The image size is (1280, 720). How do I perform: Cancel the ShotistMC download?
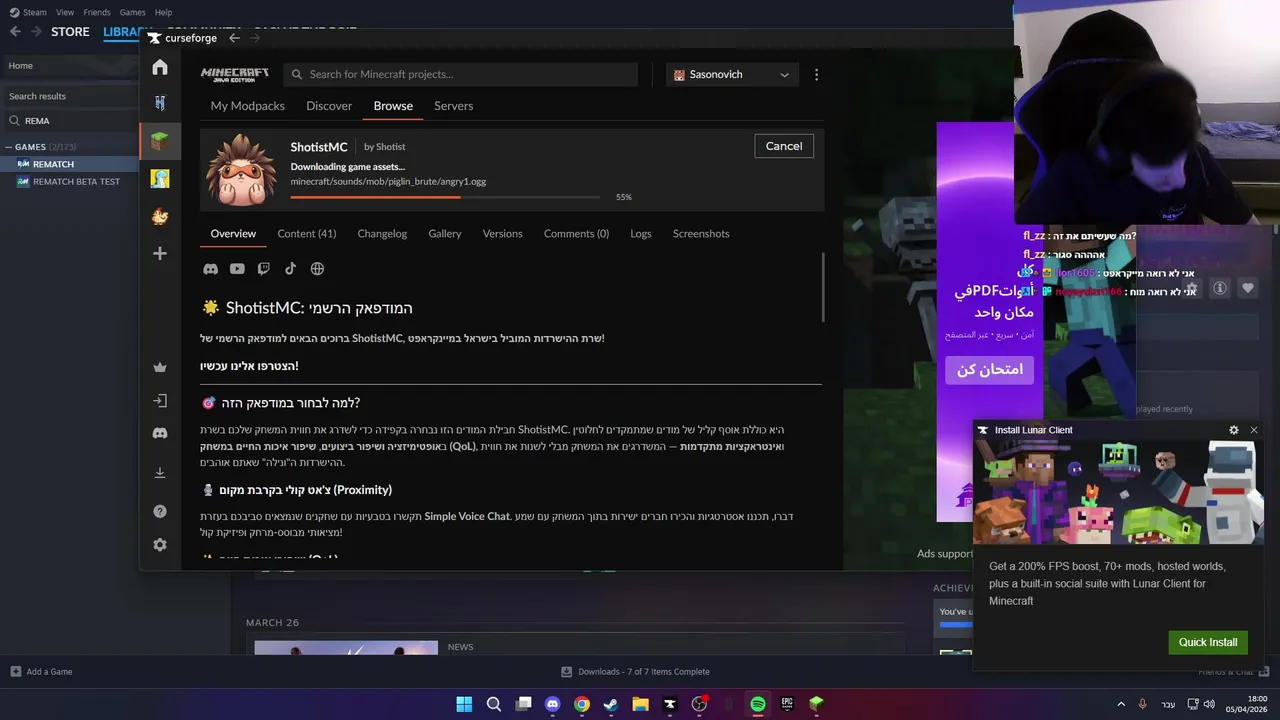tap(784, 146)
